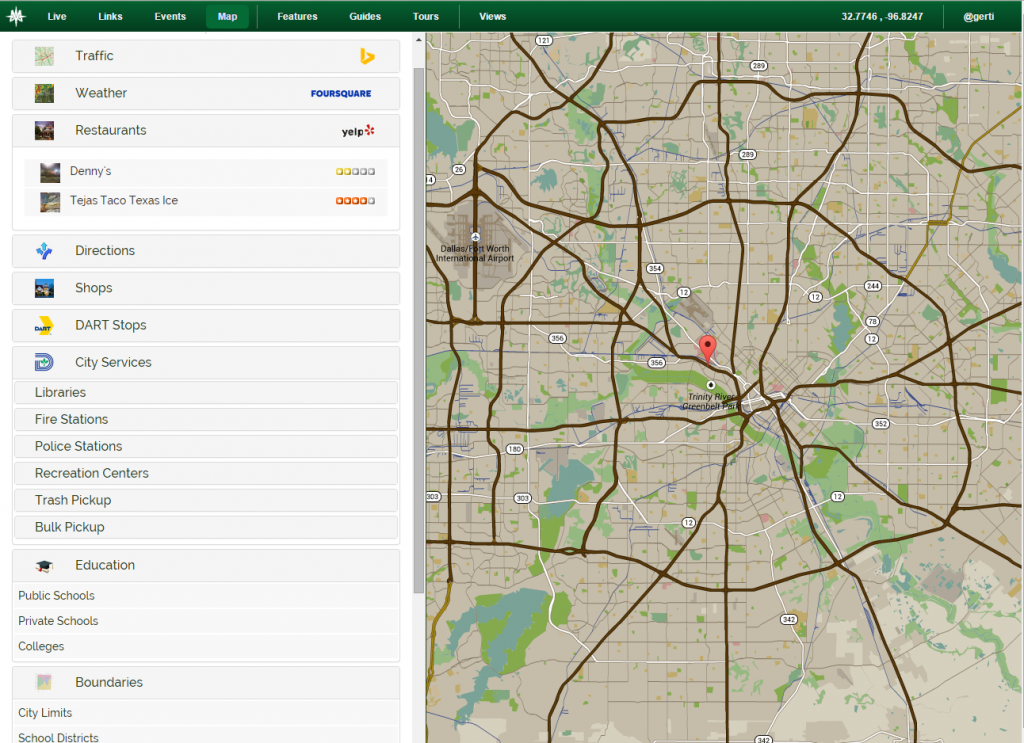
Task: Click the red location pin on map
Action: [x=708, y=348]
